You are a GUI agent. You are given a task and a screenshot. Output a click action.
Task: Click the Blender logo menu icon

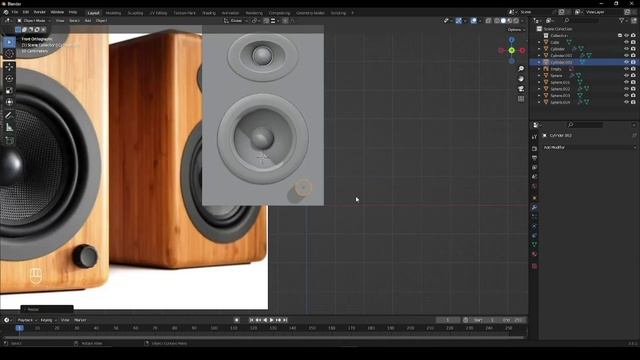point(6,12)
